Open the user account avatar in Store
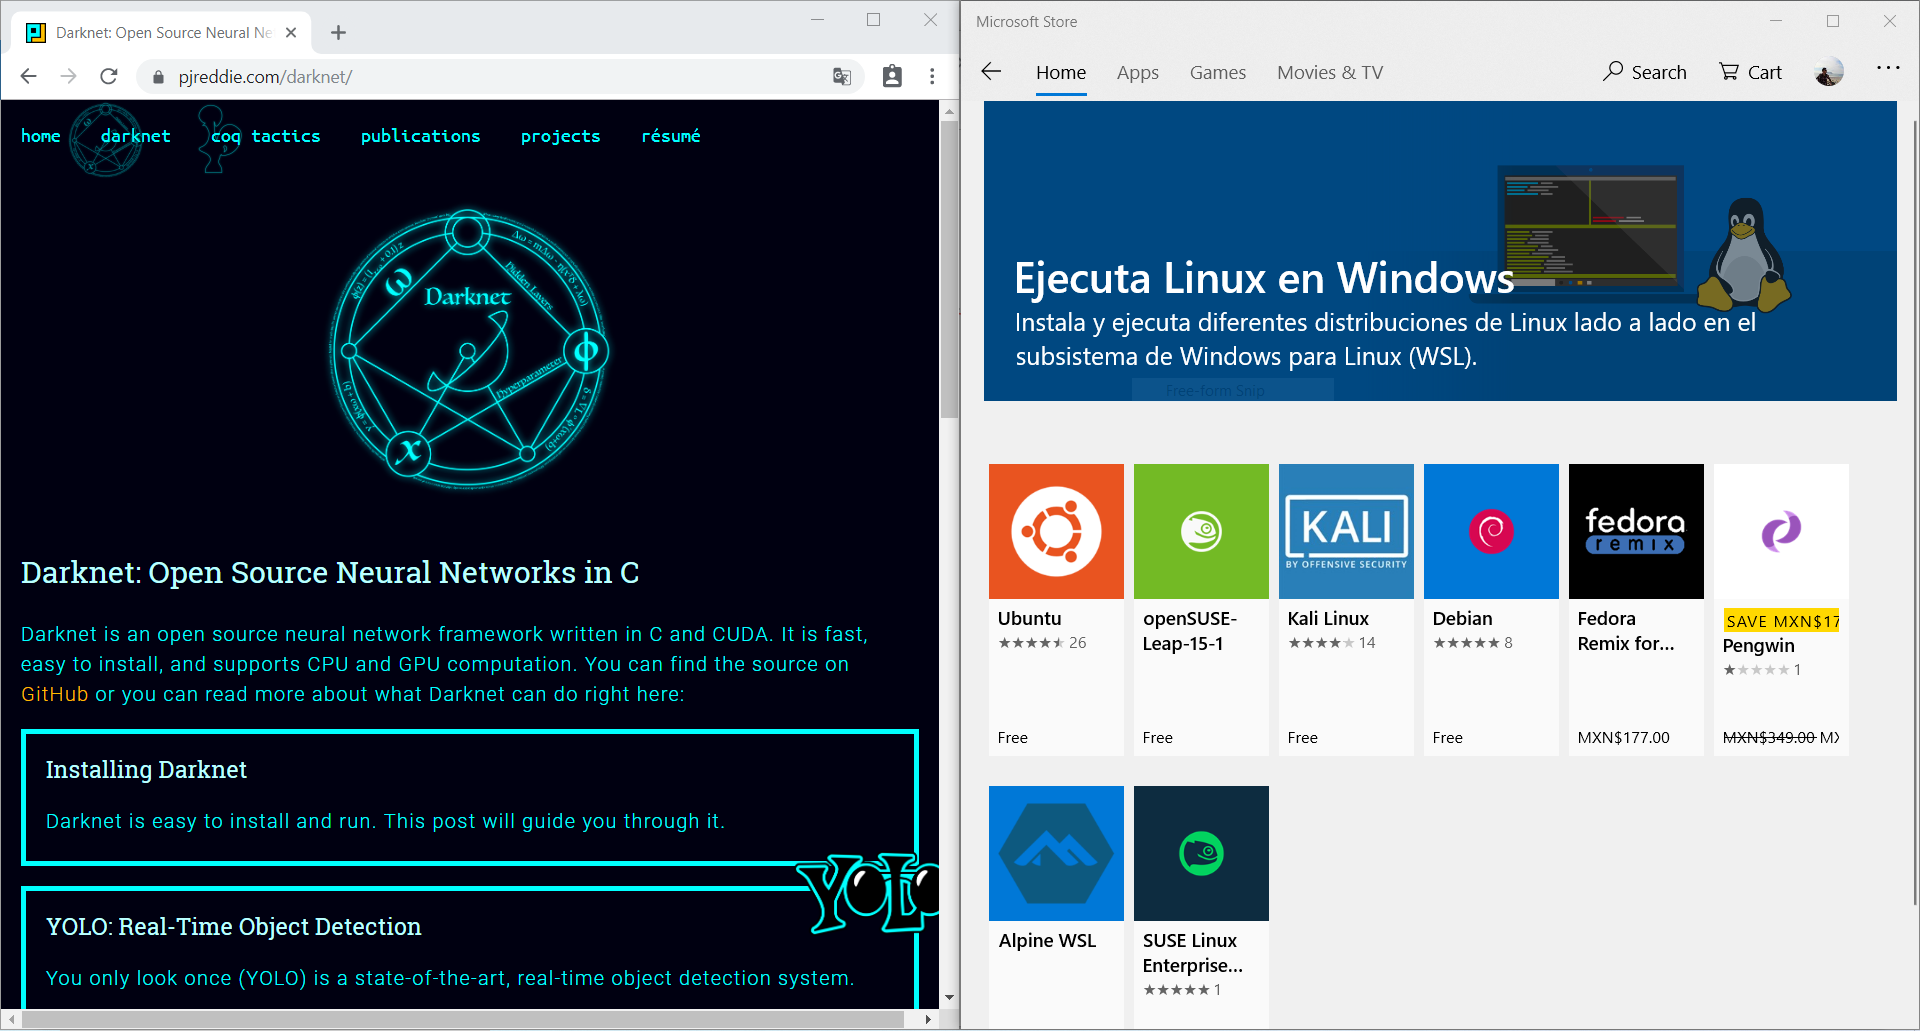Screen dimensions: 1920x1031 click(1829, 72)
